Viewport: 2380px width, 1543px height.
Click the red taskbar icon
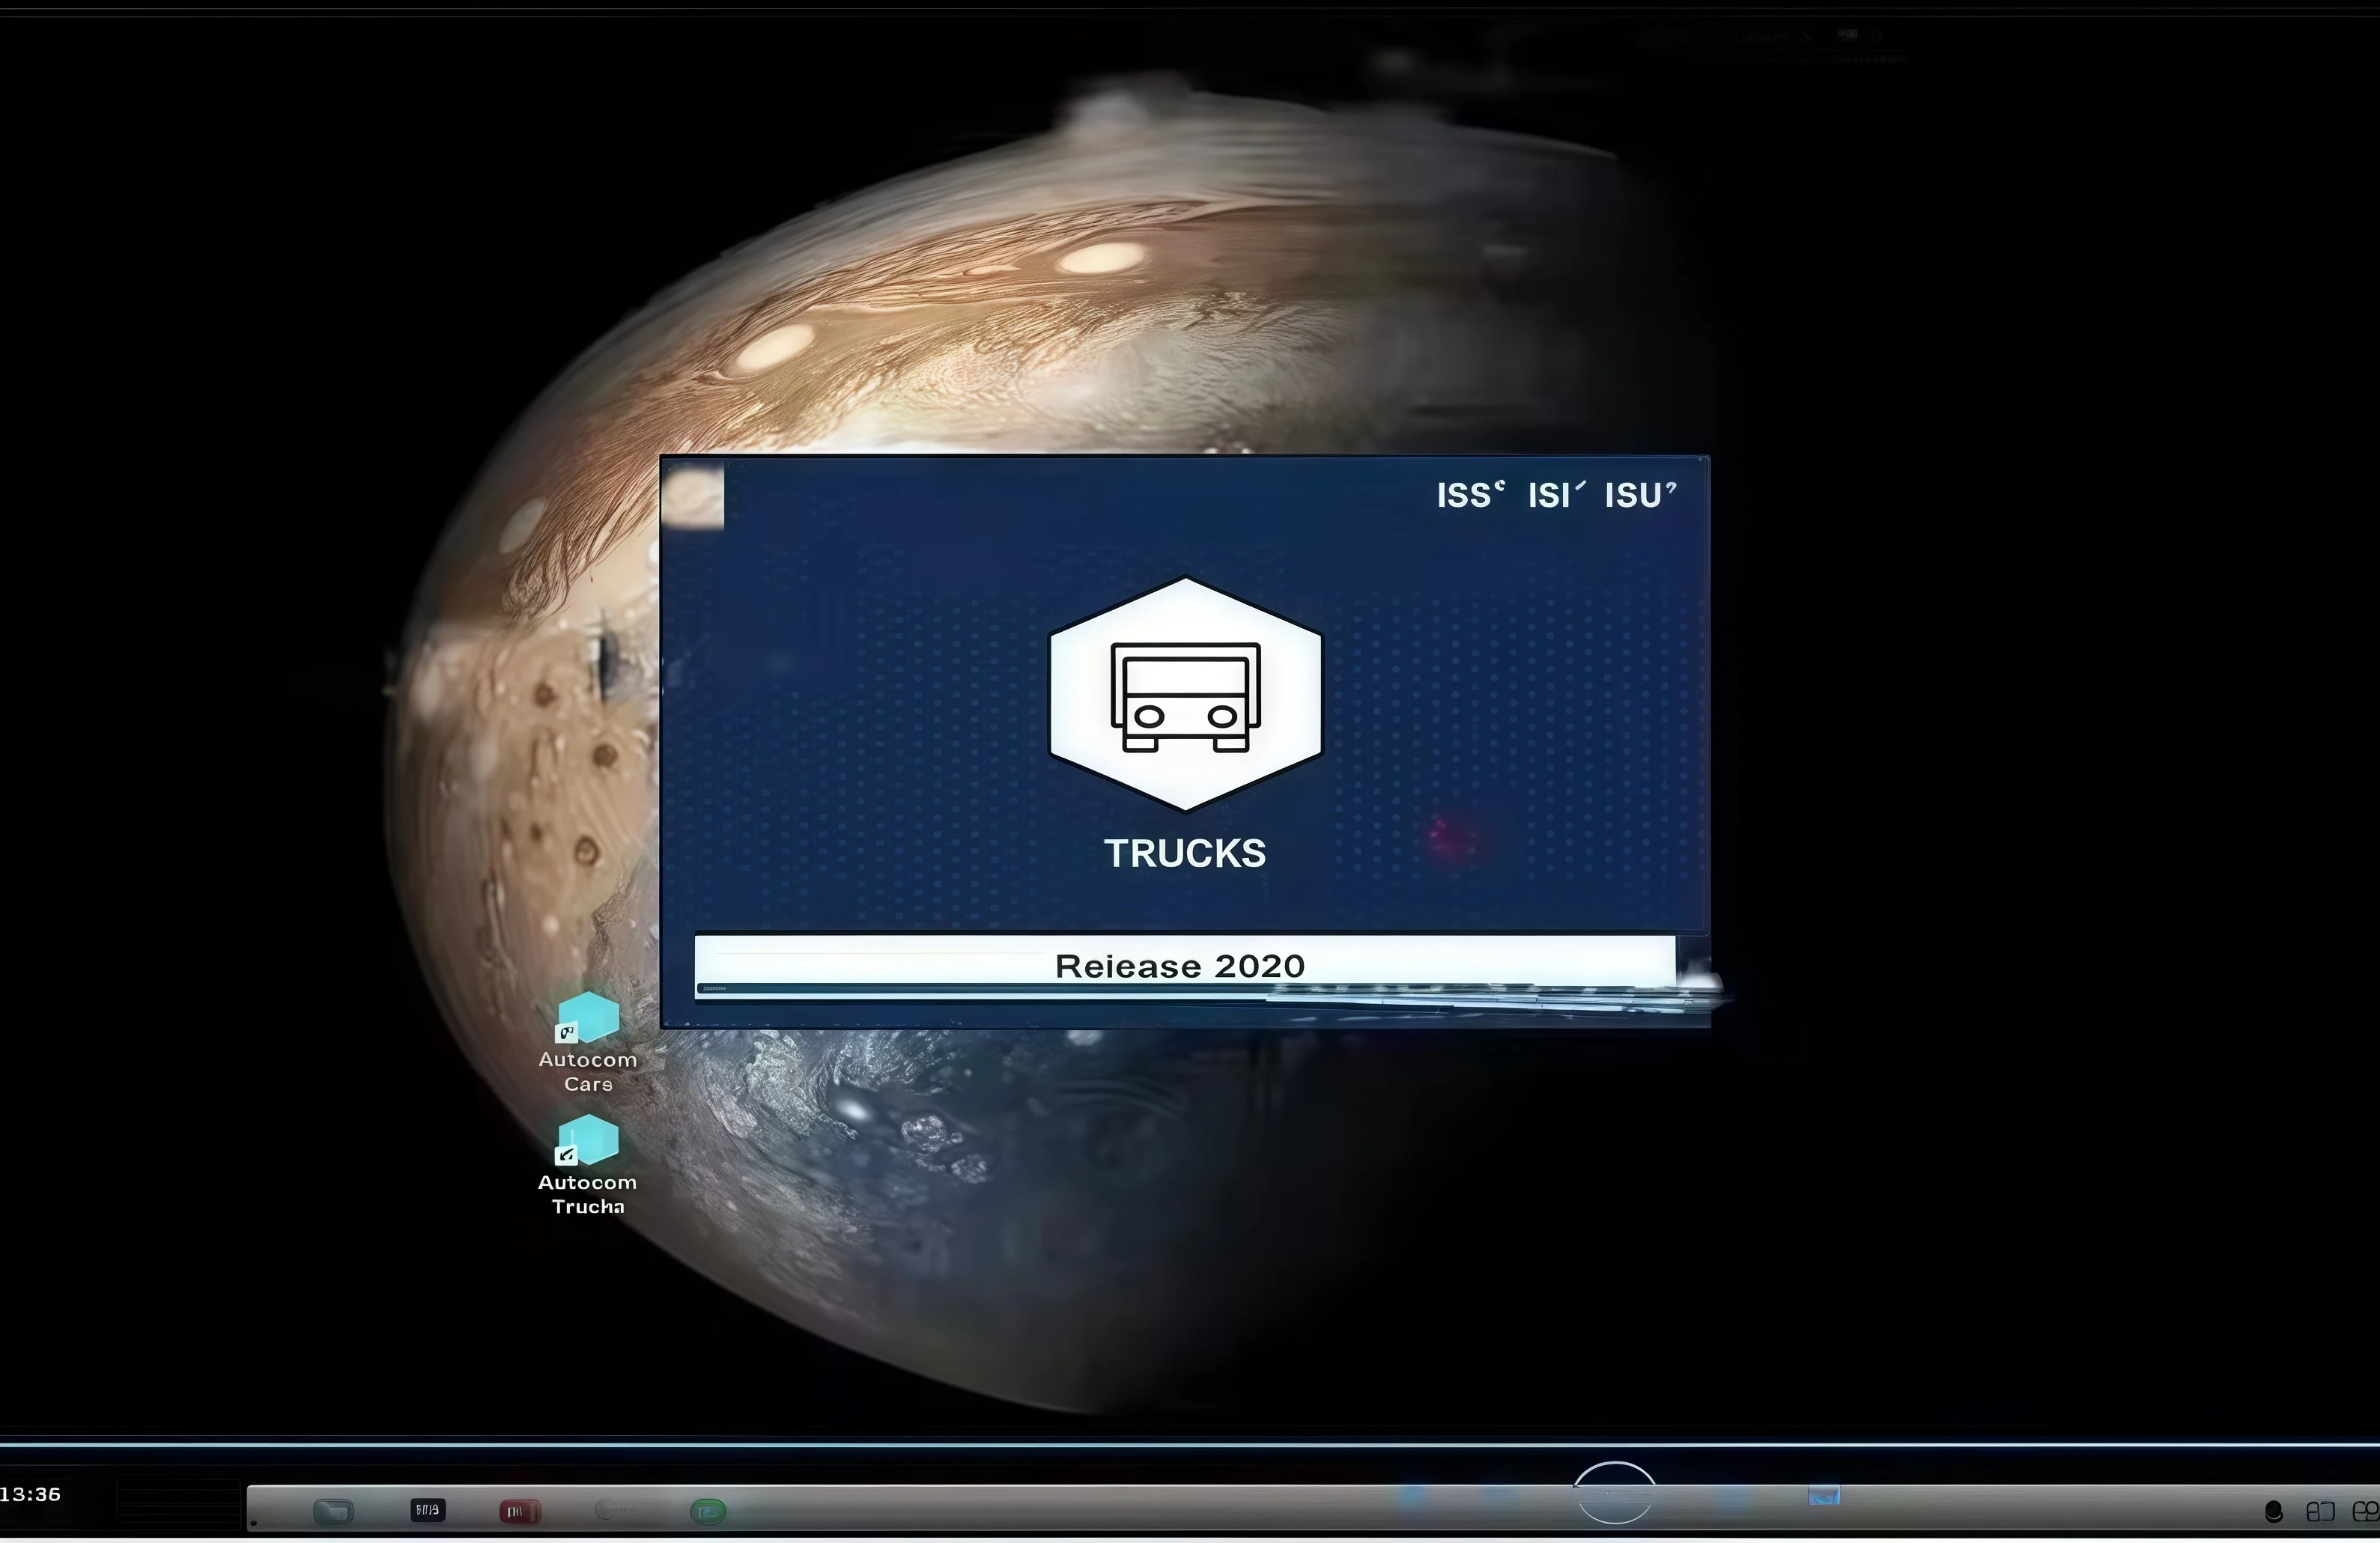click(x=519, y=1511)
